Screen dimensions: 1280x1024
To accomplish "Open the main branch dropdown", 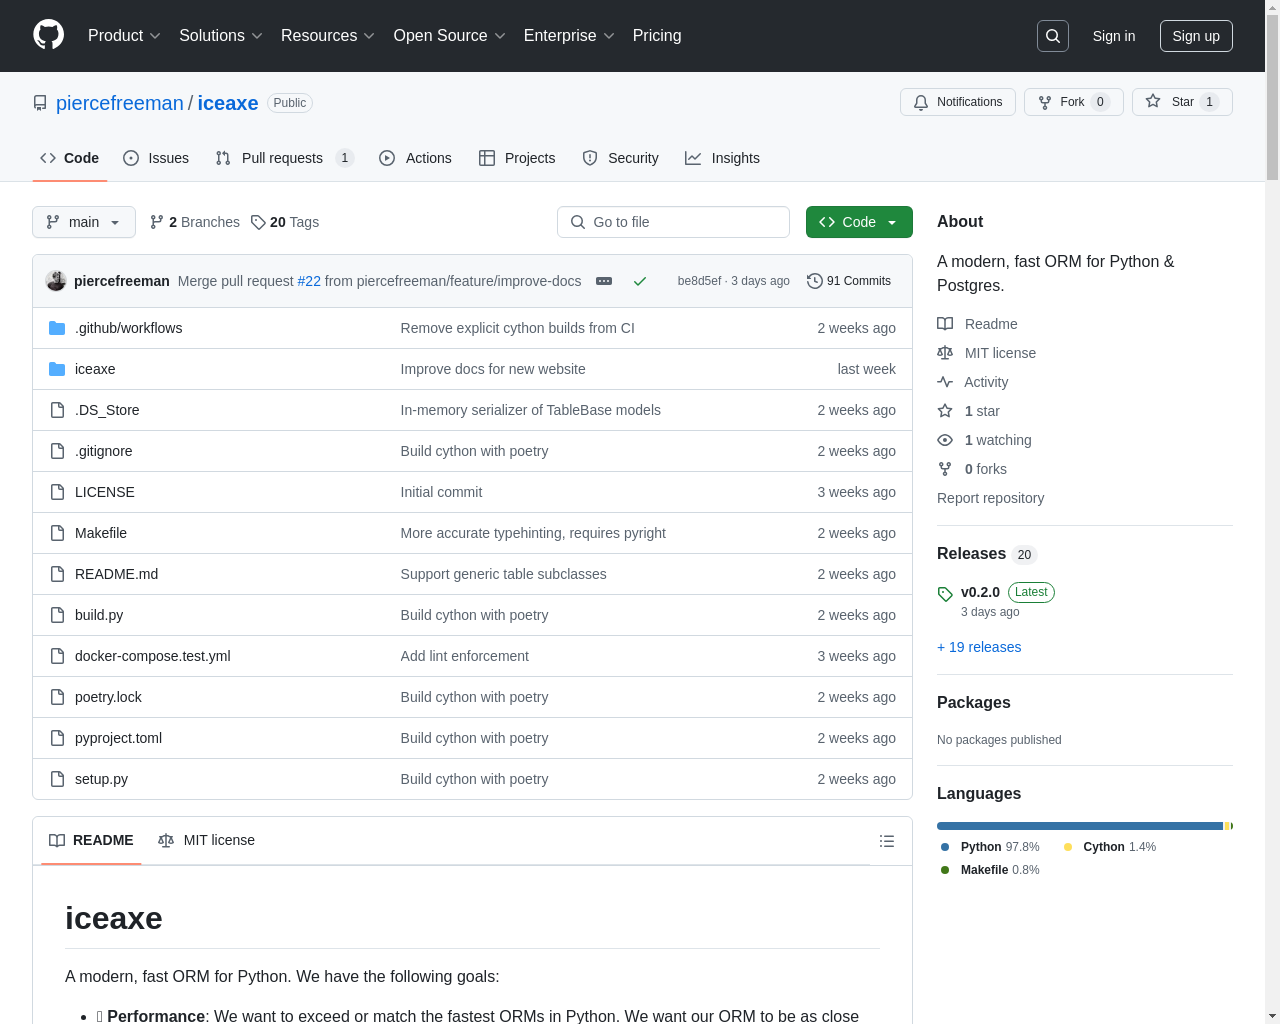I will tap(84, 222).
